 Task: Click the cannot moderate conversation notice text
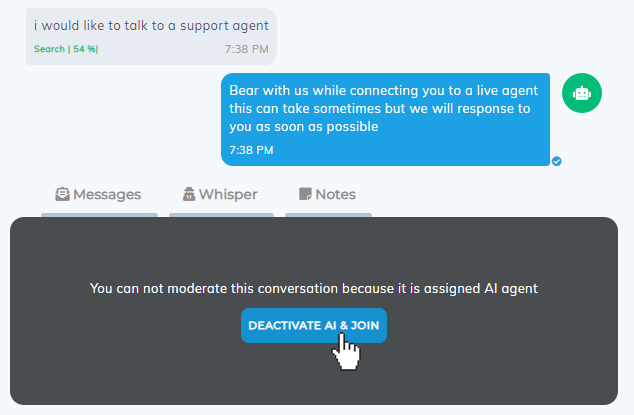point(314,288)
